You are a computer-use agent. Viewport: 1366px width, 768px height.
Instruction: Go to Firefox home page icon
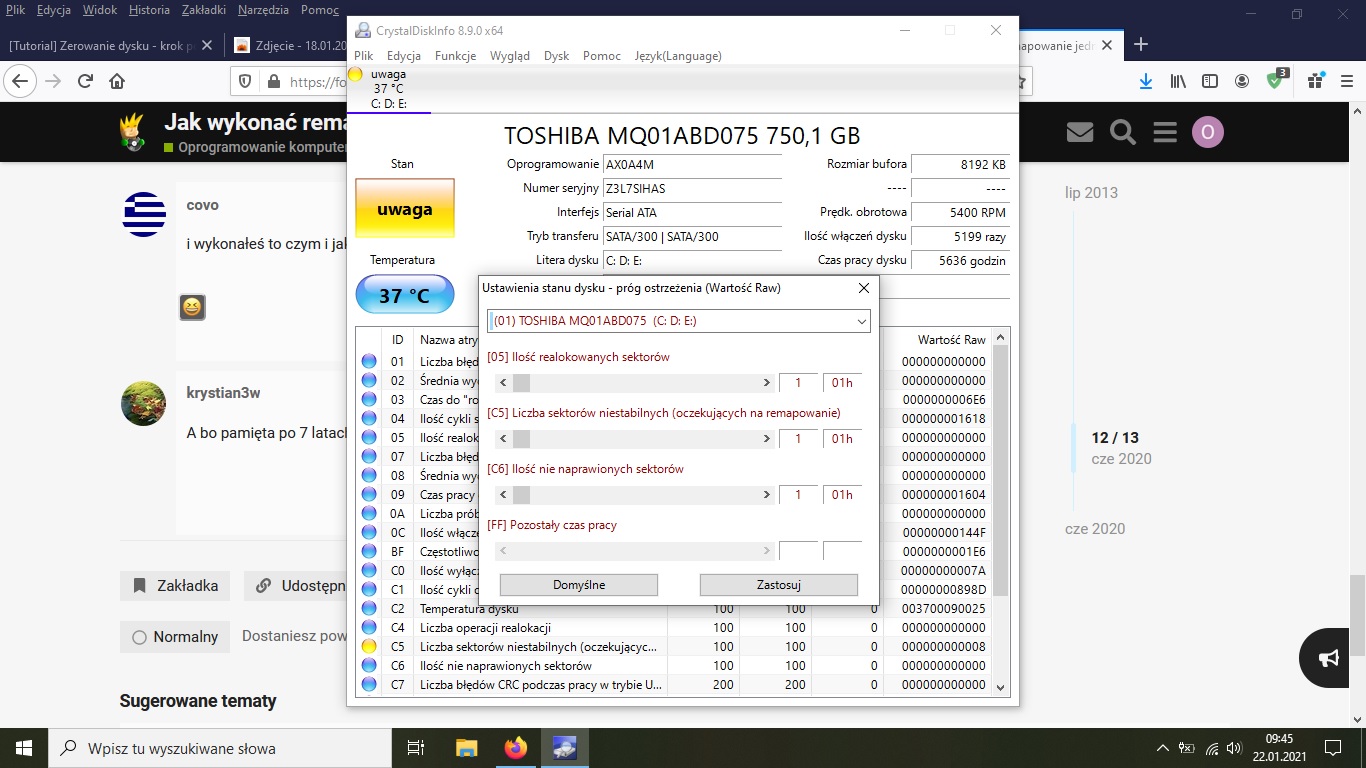click(x=117, y=81)
